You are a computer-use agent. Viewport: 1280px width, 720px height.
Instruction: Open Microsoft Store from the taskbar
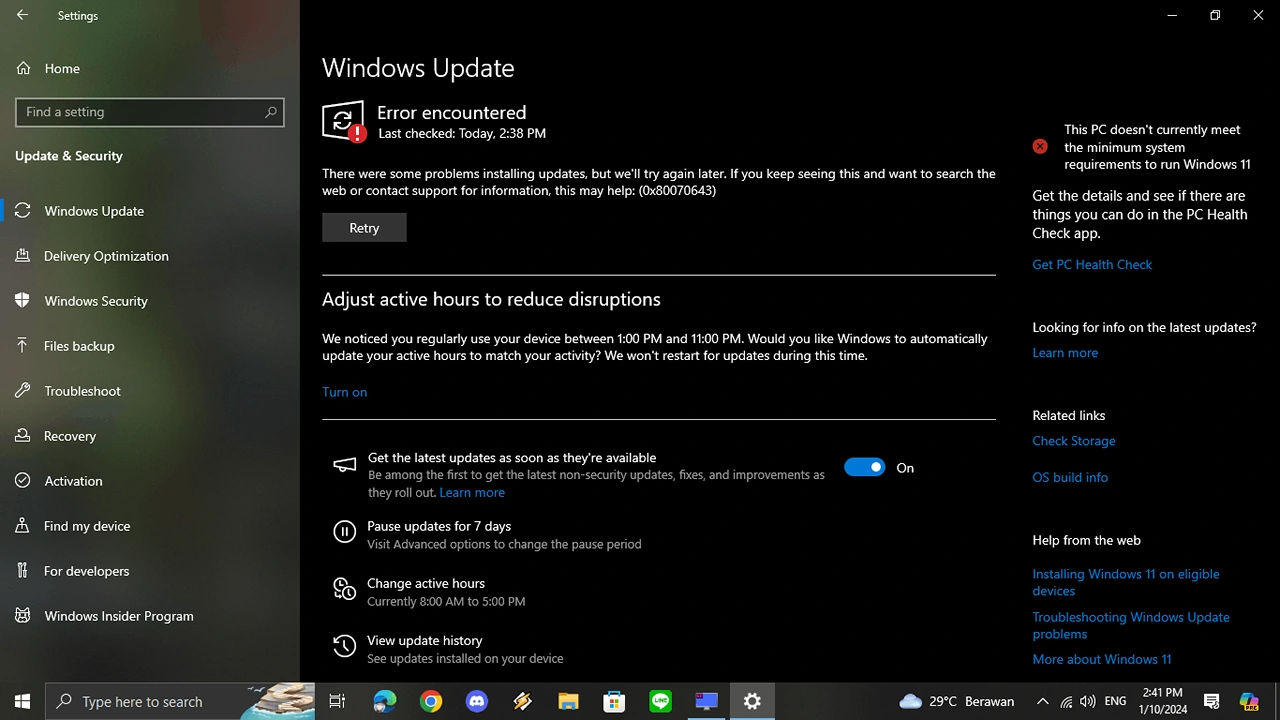click(x=614, y=701)
